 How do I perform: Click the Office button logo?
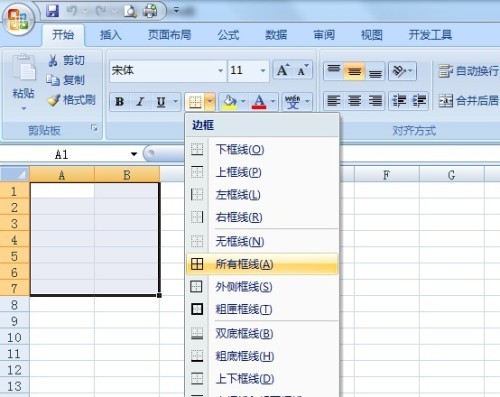(18, 20)
